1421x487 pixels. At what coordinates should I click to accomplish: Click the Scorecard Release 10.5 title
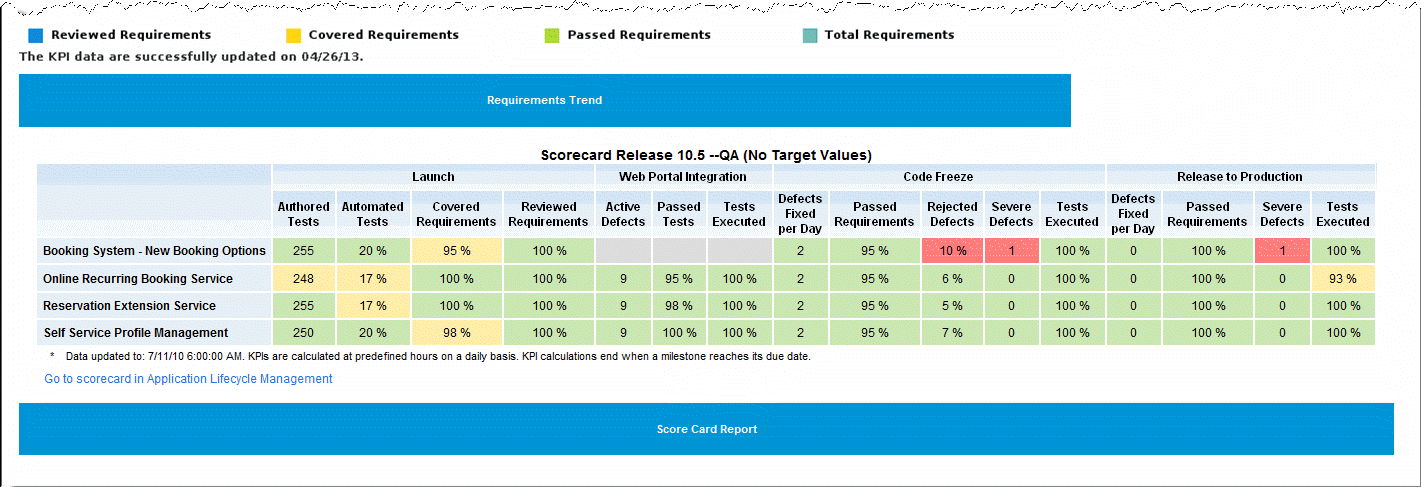tap(706, 155)
